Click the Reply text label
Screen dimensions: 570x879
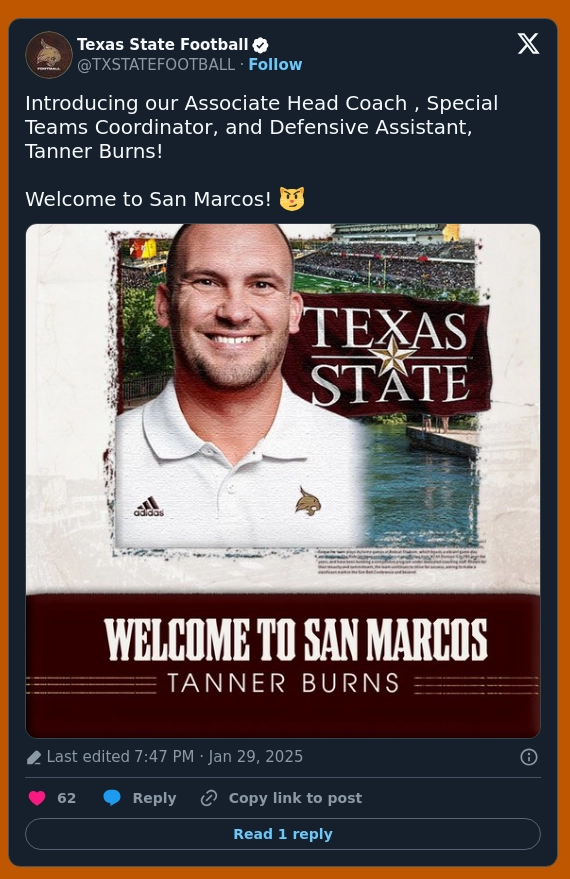click(154, 798)
